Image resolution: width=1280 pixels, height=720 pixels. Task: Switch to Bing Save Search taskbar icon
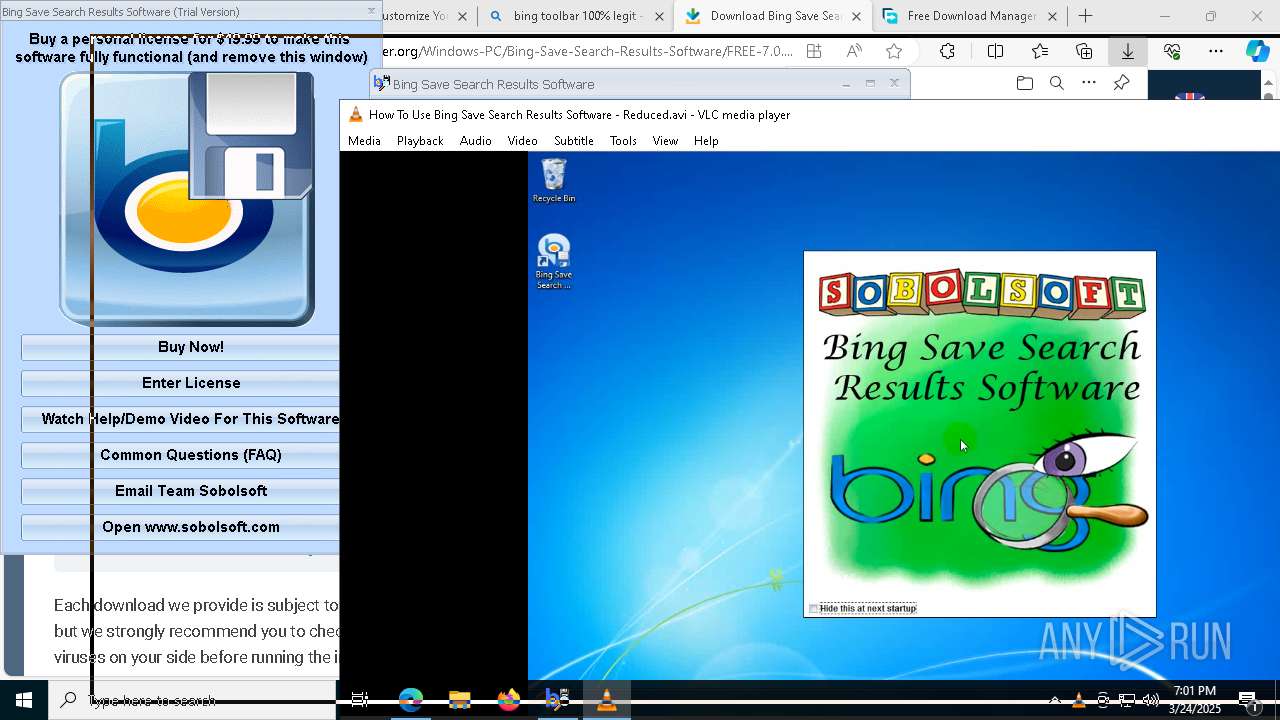coord(557,700)
